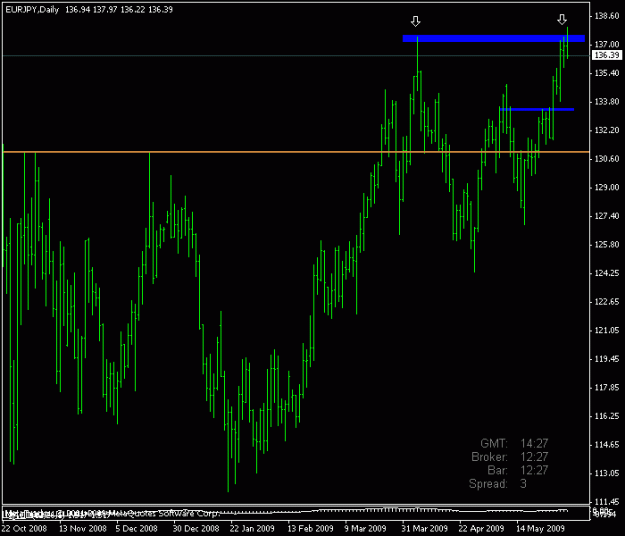Click the EURJPY,Daily chart title

point(32,10)
